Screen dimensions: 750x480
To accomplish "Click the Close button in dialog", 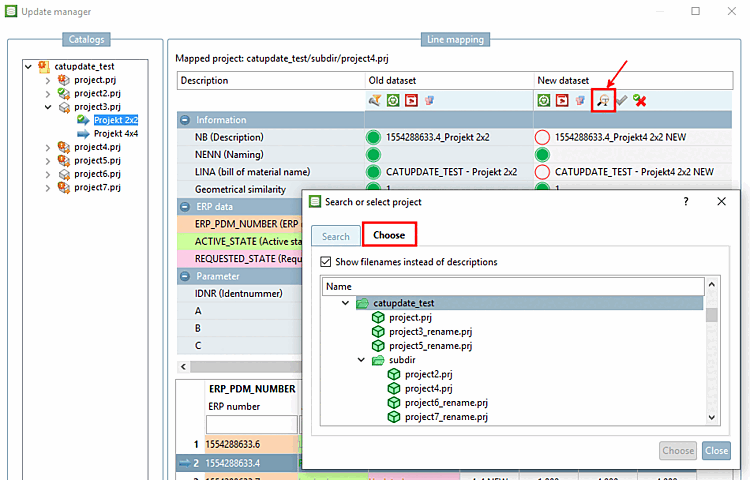I will 717,450.
